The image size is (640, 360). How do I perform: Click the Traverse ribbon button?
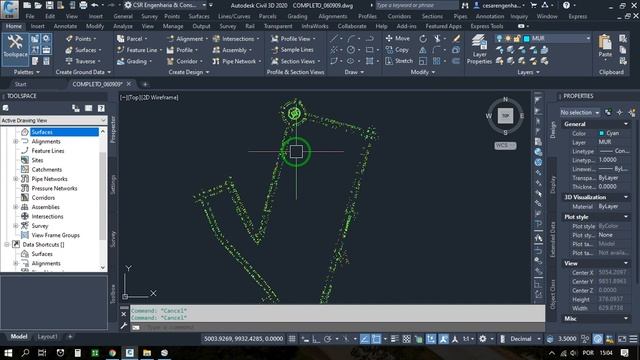coord(82,61)
